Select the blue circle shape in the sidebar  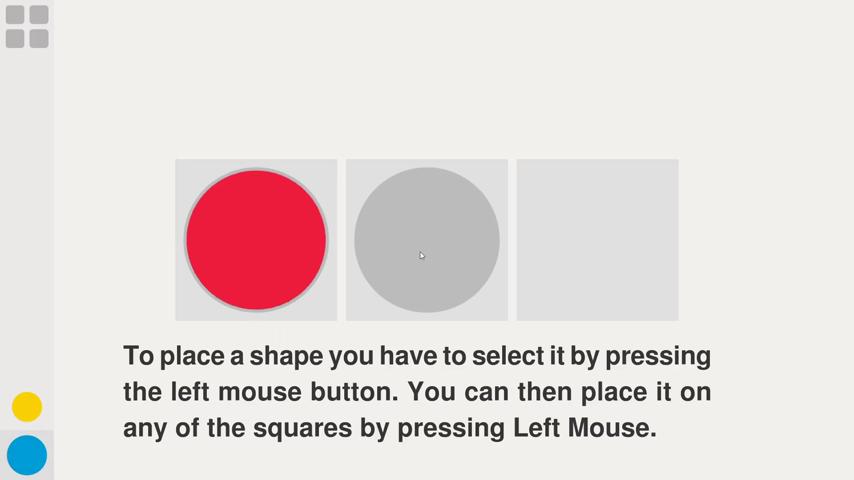click(x=27, y=455)
